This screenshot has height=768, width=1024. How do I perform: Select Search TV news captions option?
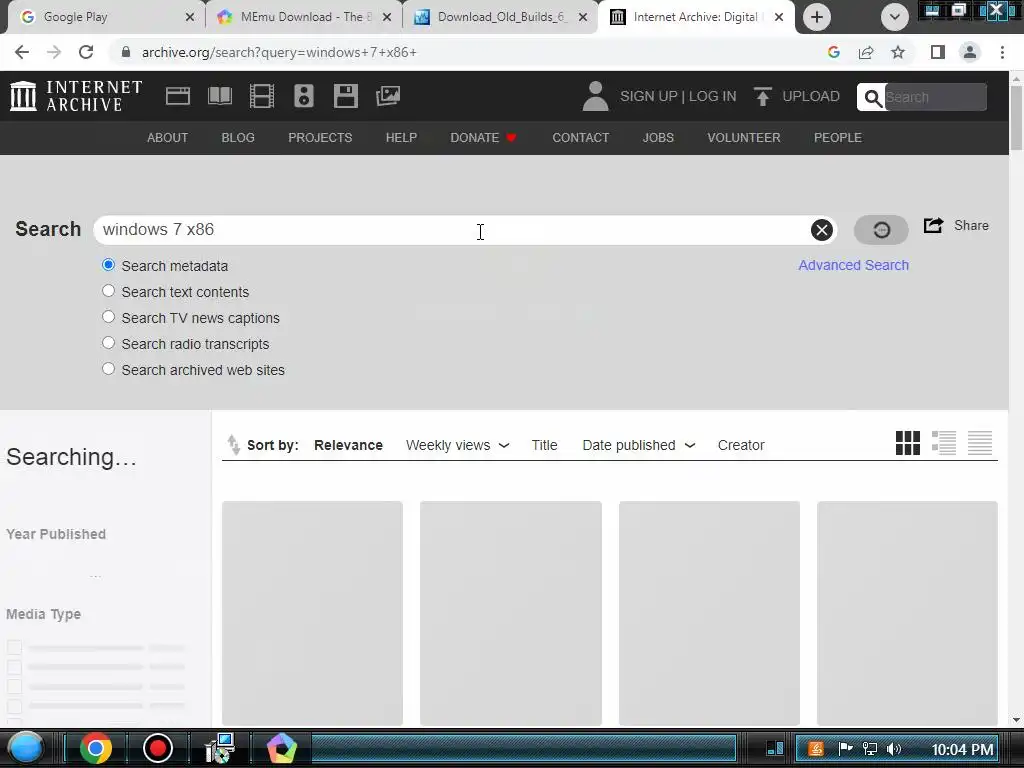(x=108, y=317)
